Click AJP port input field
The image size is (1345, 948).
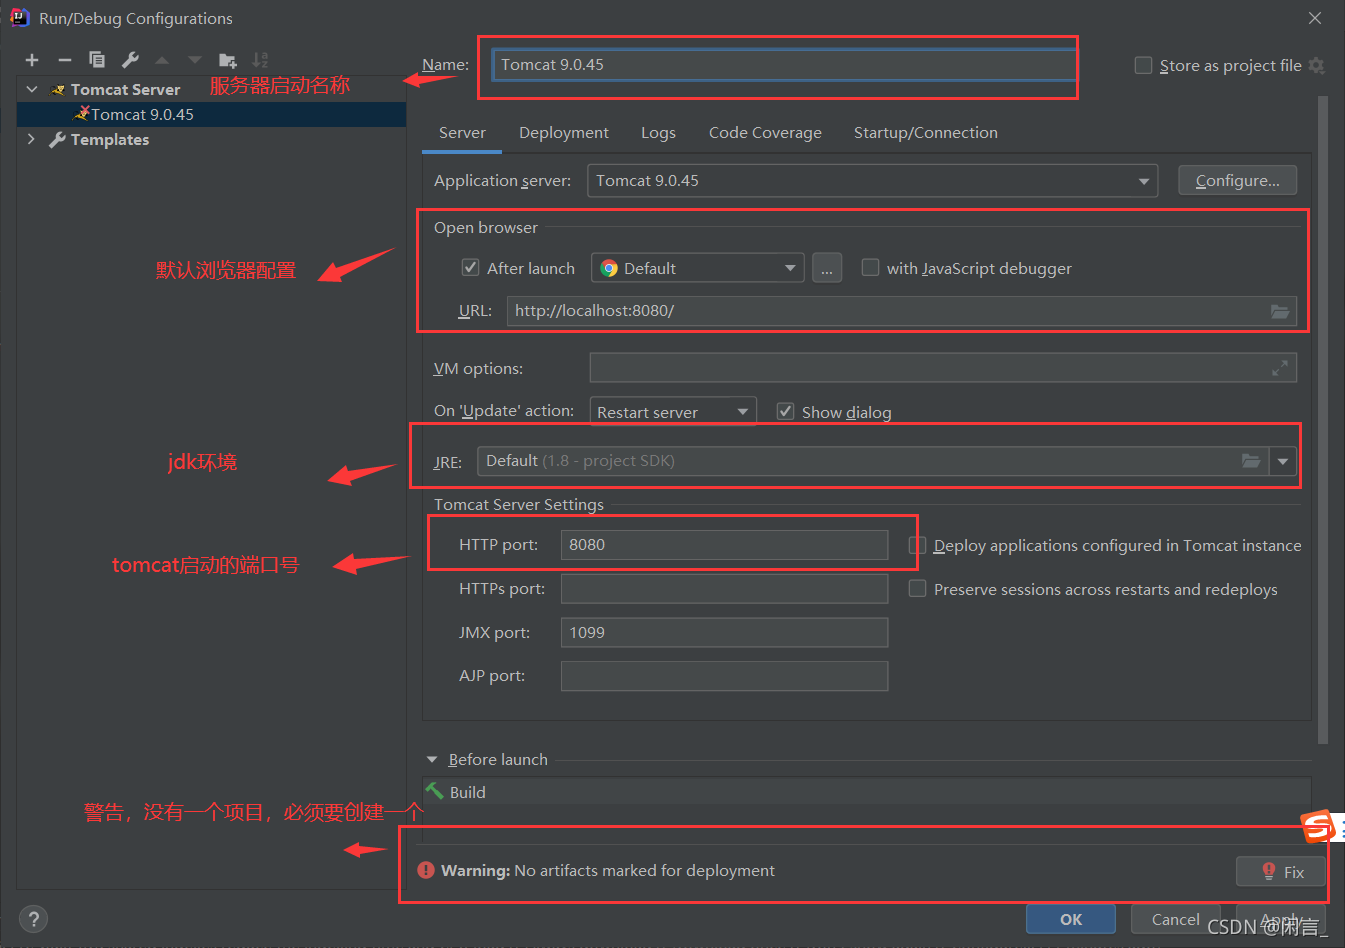pos(724,676)
